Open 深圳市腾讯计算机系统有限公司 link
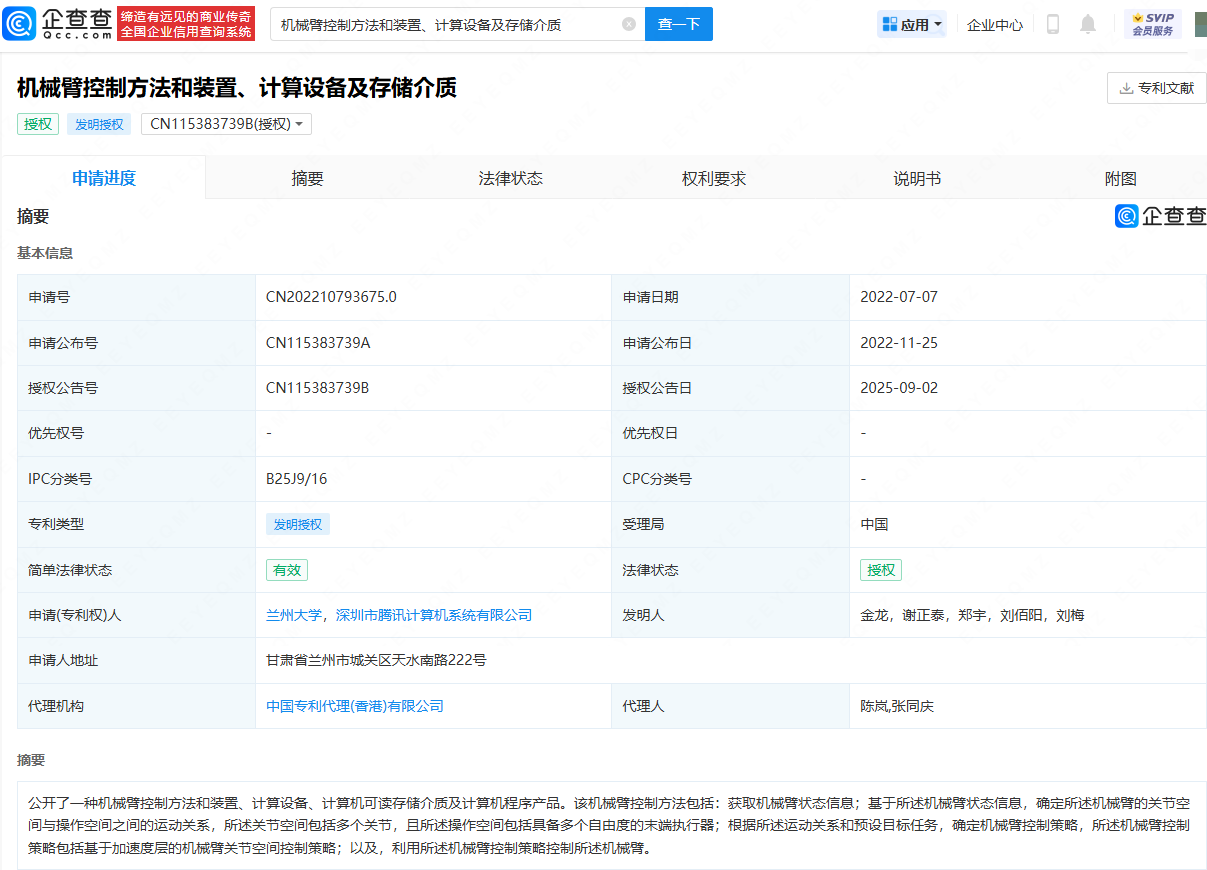 433,615
